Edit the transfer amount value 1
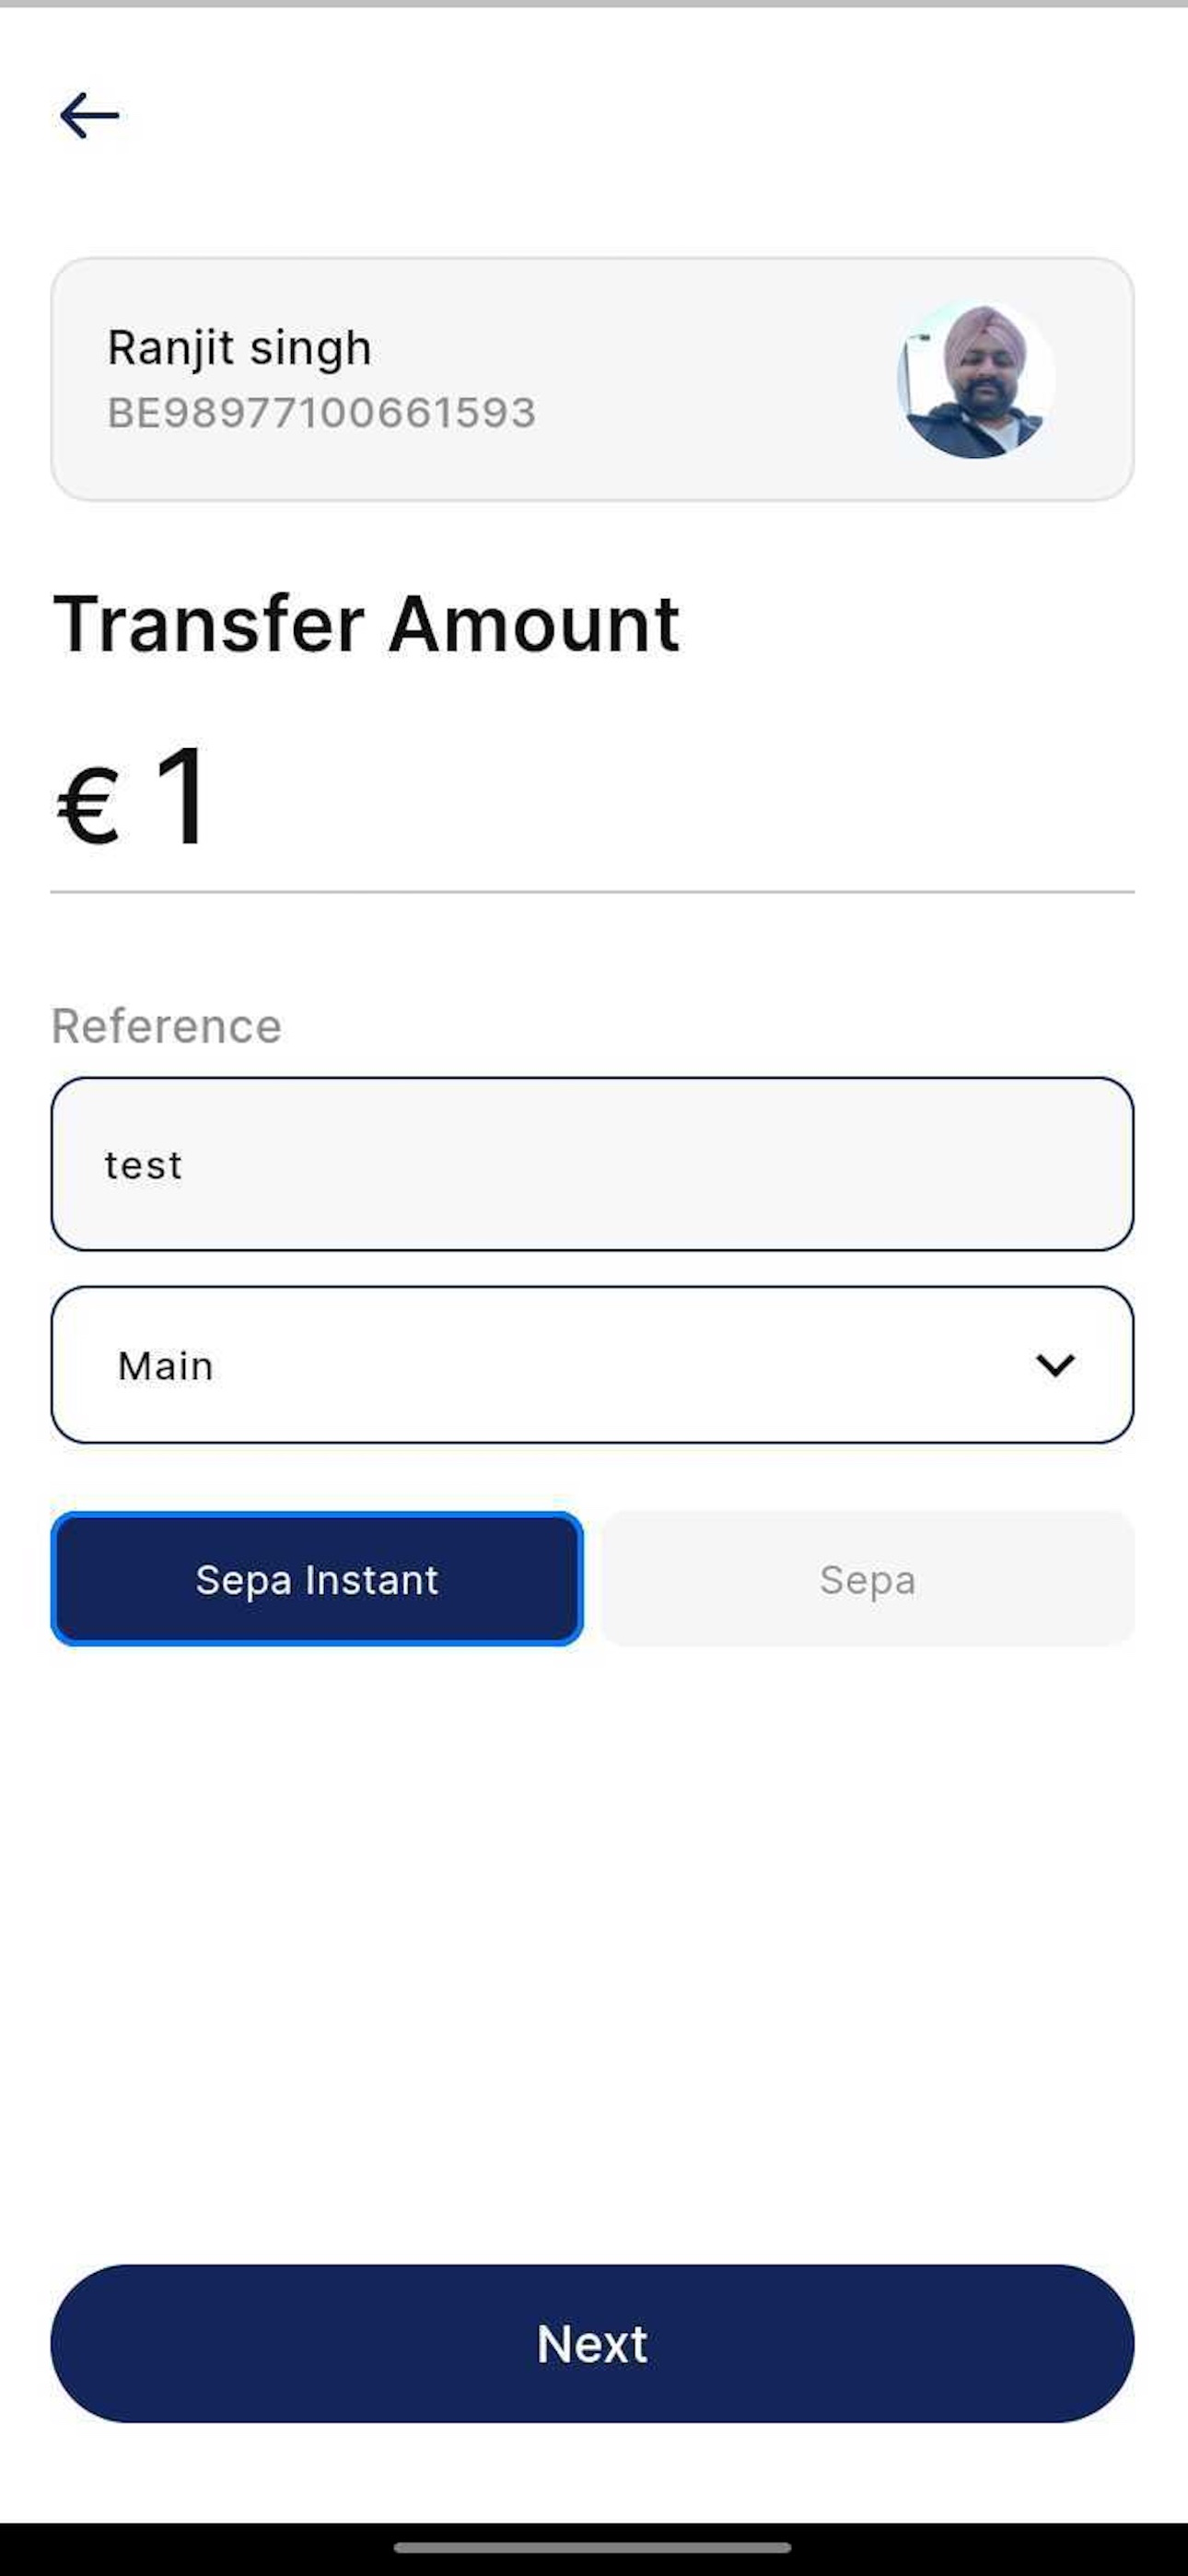This screenshot has width=1188, height=2576. click(183, 797)
